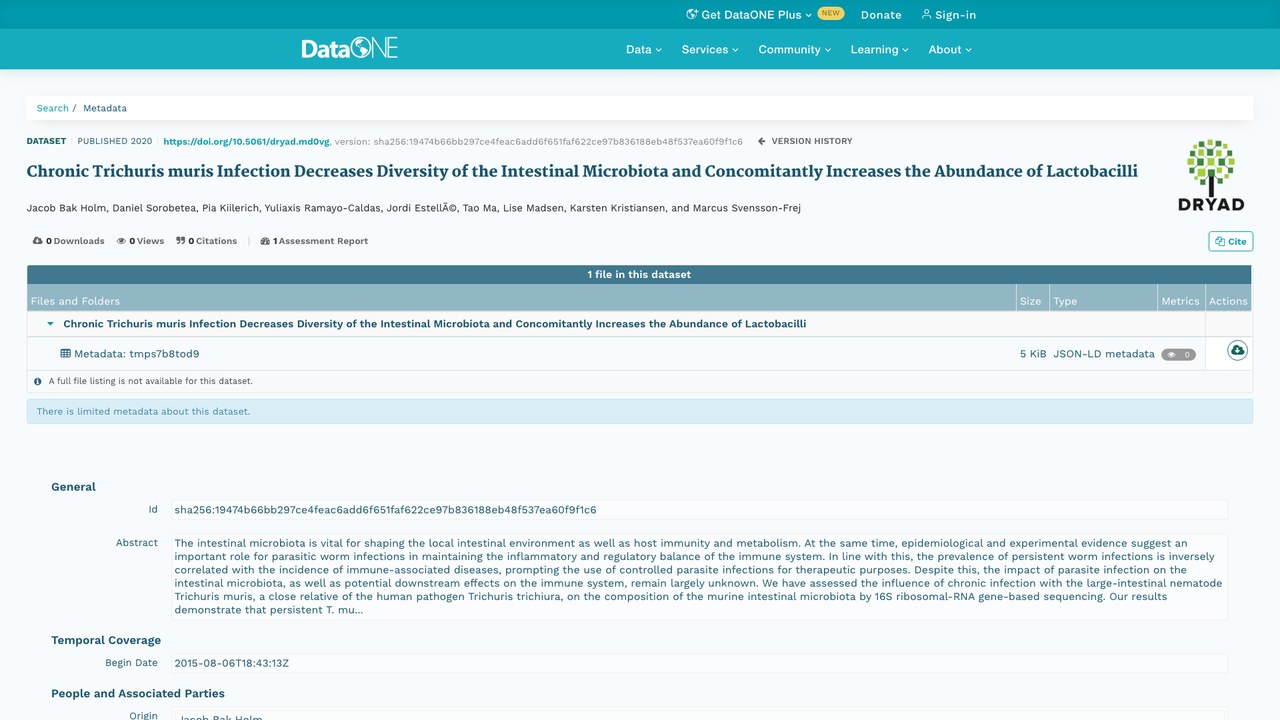Open the Learning menu

[880, 49]
